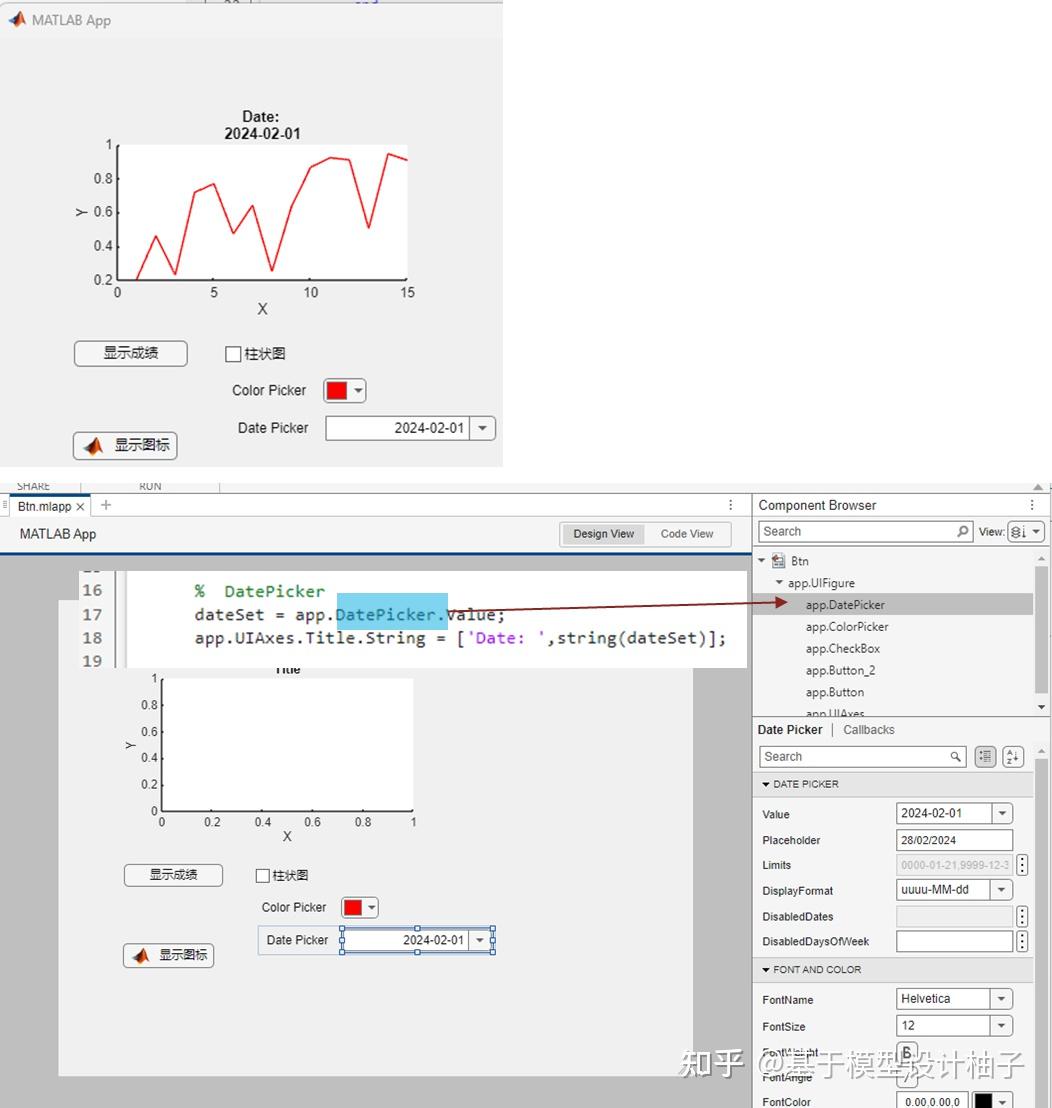This screenshot has height=1108, width=1052.
Task: Enable the 柱状图 checkbox on the design canvas
Action: pos(262,875)
